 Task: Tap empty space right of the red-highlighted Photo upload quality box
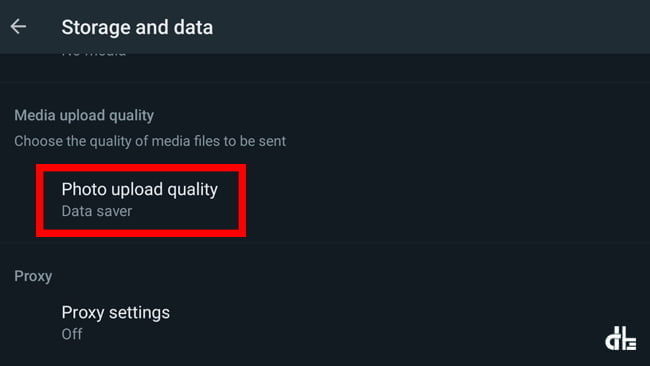pos(448,201)
